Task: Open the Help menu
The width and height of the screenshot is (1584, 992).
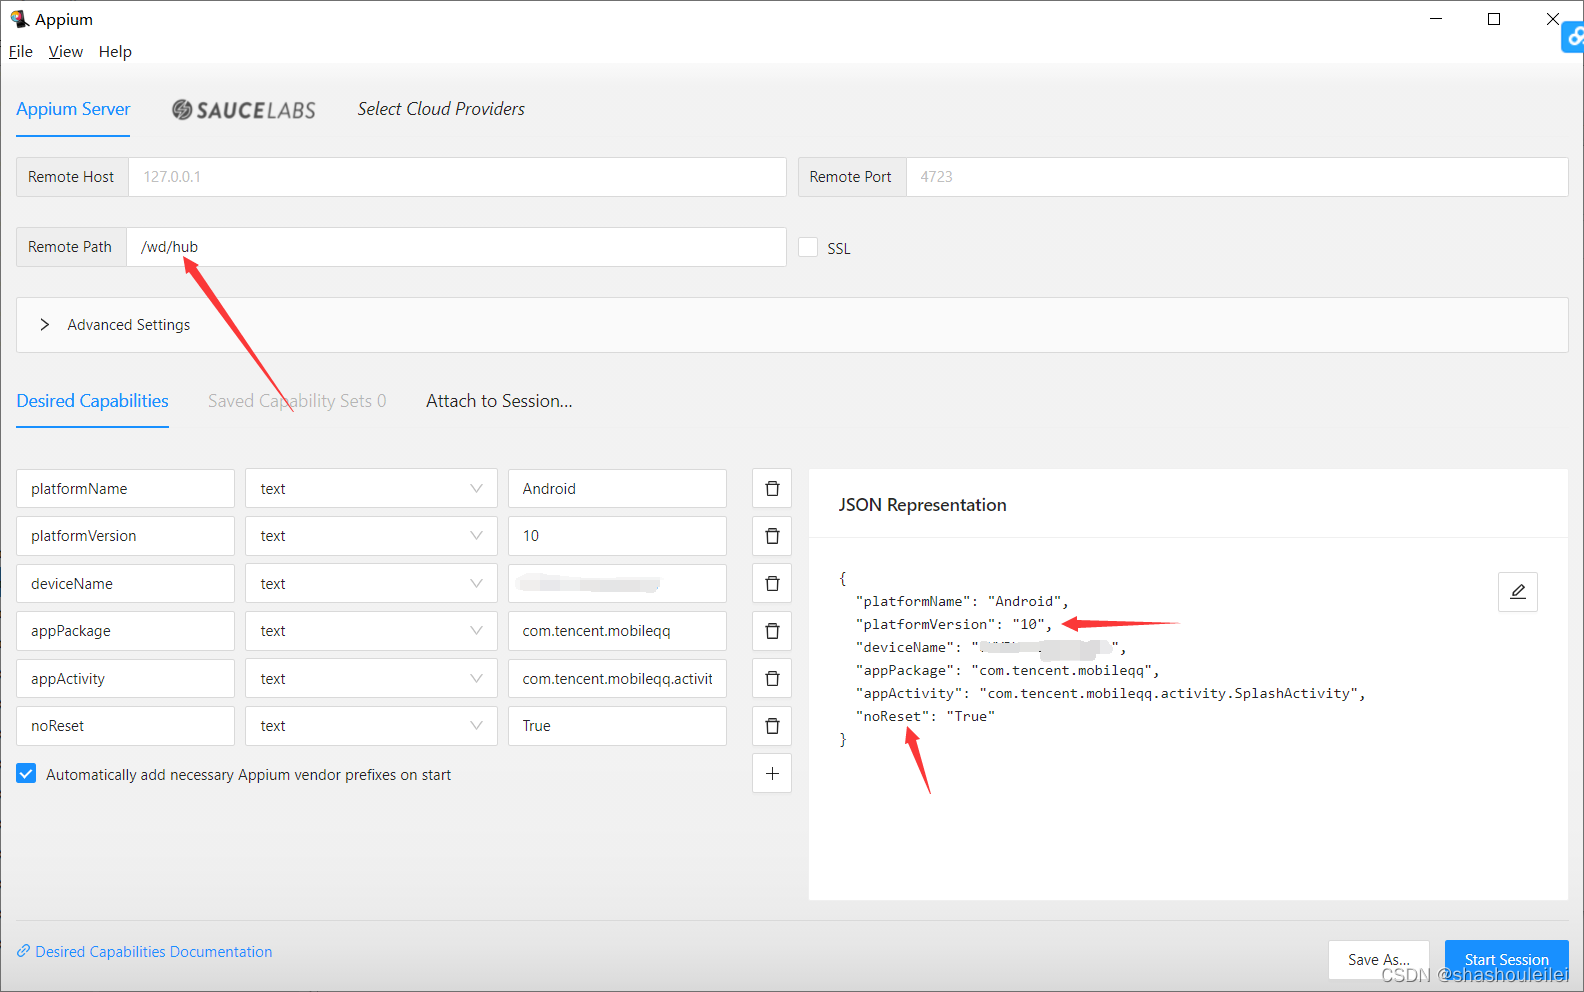Action: tap(115, 52)
